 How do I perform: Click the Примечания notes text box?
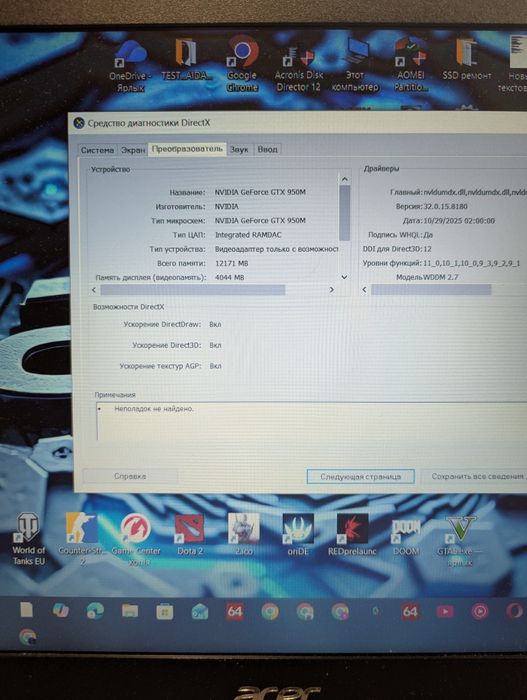pyautogui.click(x=312, y=421)
